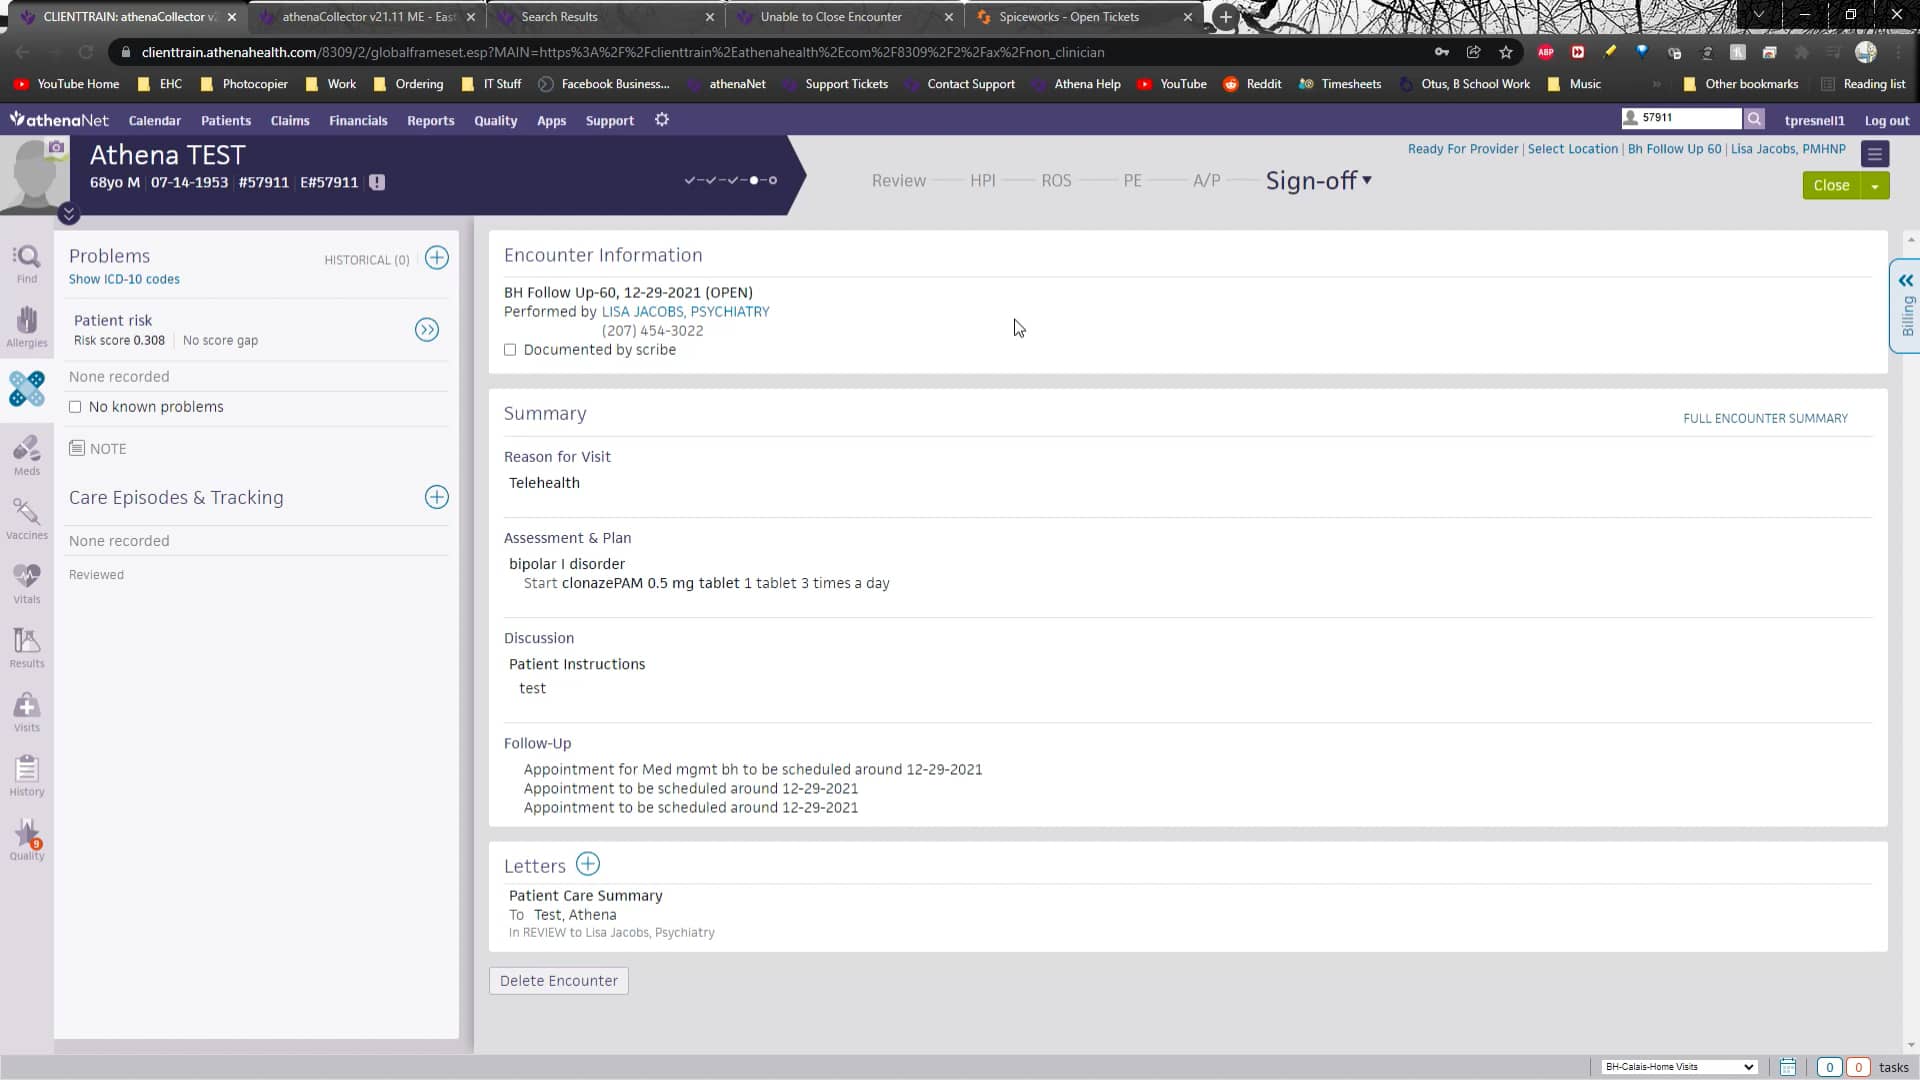
Task: Add a letter using the plus icon
Action: click(588, 864)
